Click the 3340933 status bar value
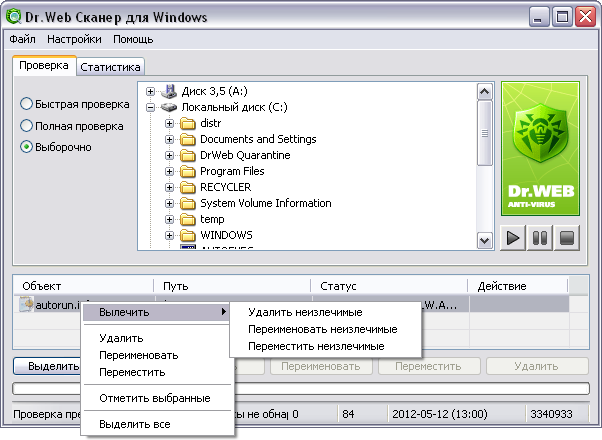The image size is (602, 440). pyautogui.click(x=557, y=414)
